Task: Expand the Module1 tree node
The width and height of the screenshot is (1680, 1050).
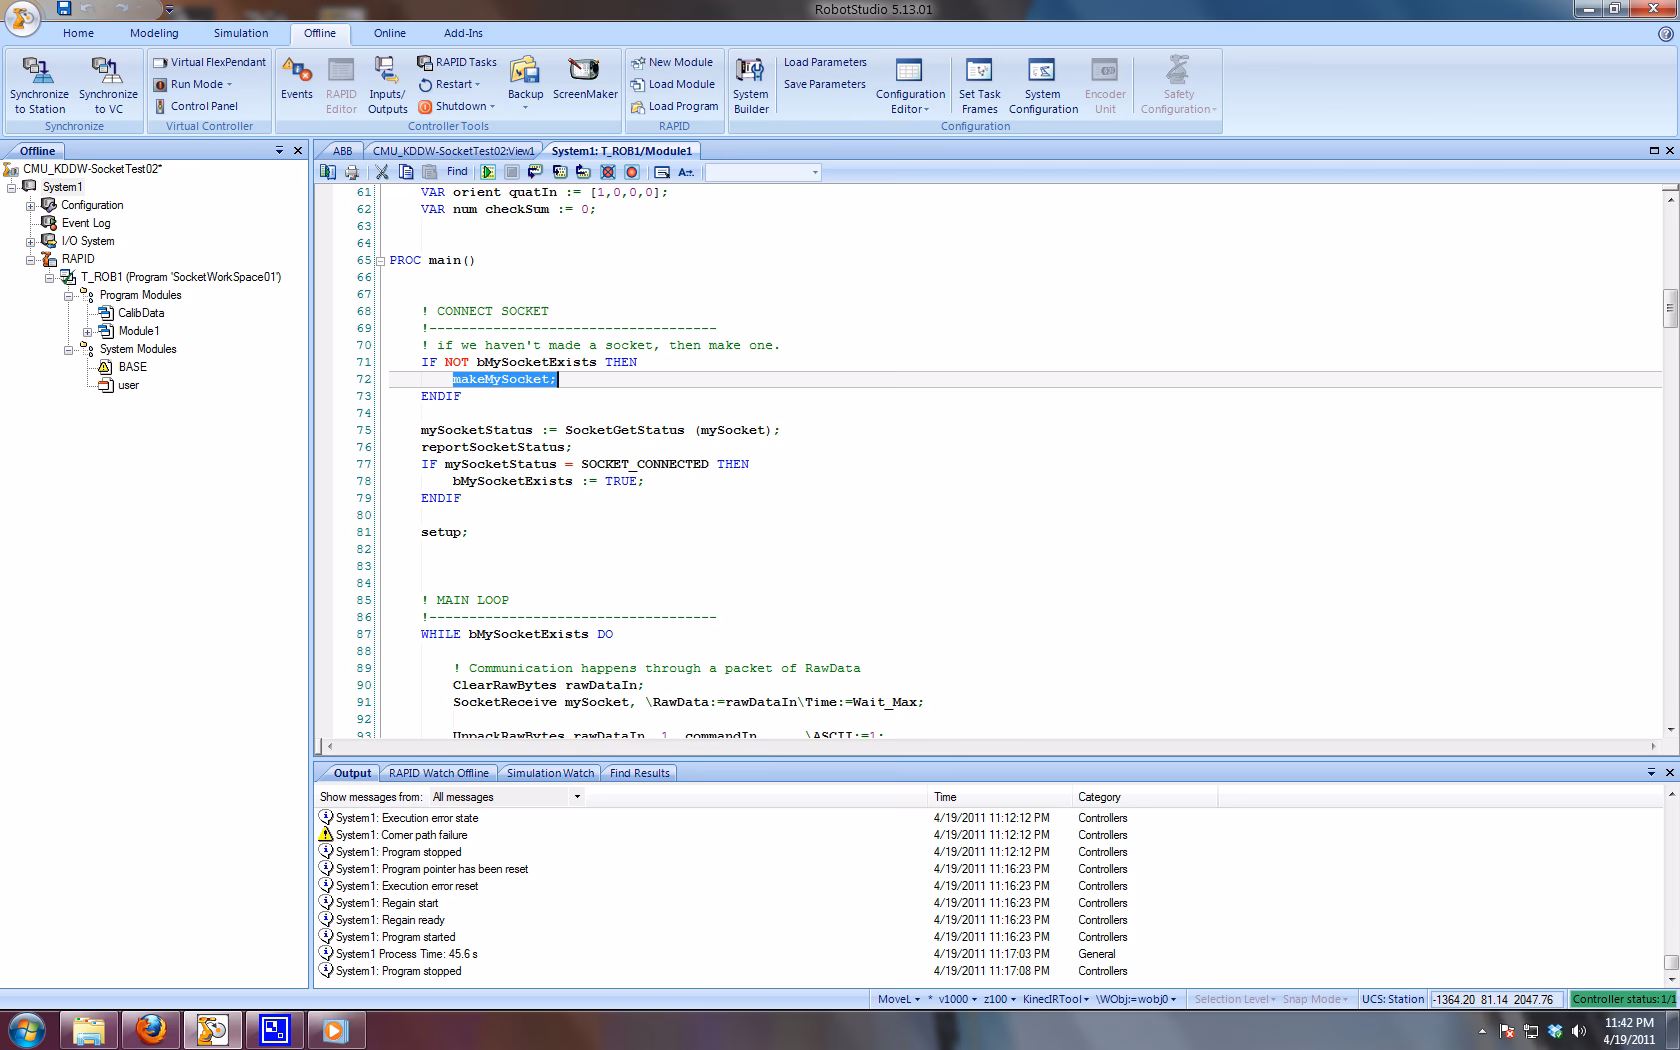Action: (x=87, y=331)
